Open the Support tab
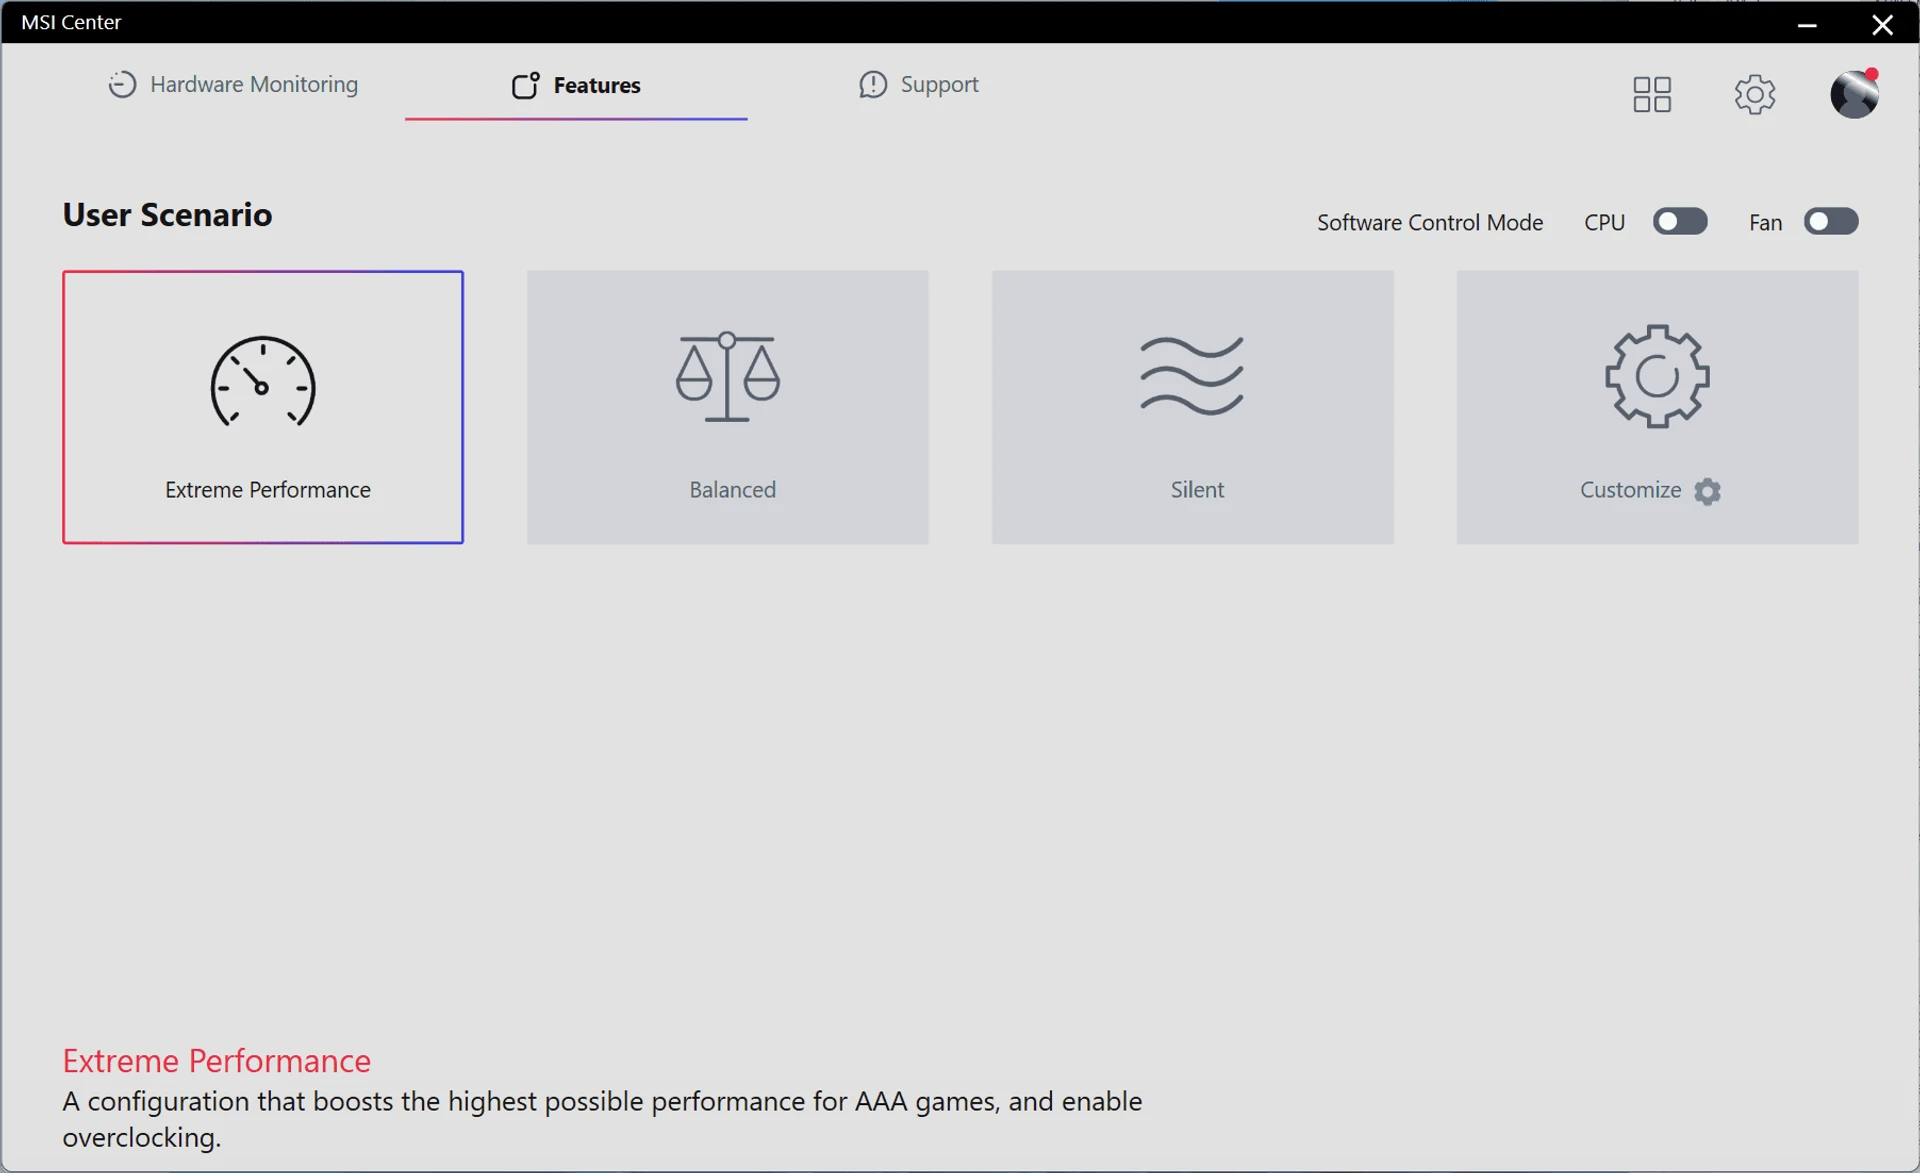This screenshot has width=1920, height=1173. 918,84
